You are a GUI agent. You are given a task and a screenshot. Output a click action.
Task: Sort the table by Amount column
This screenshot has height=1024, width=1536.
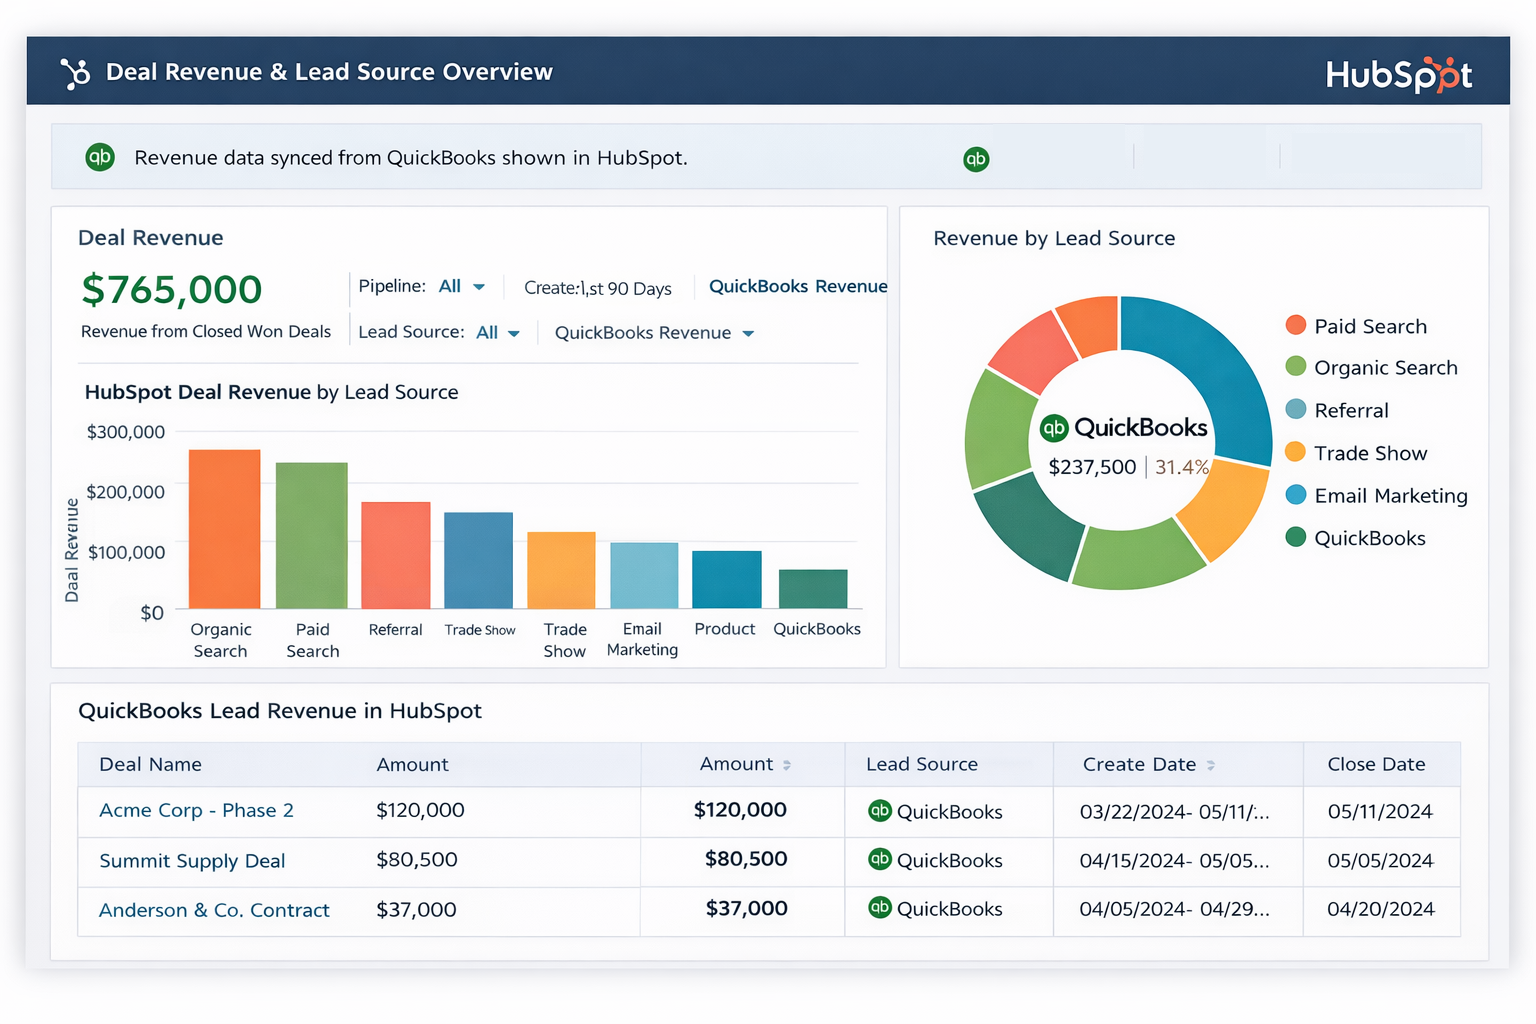click(x=742, y=764)
